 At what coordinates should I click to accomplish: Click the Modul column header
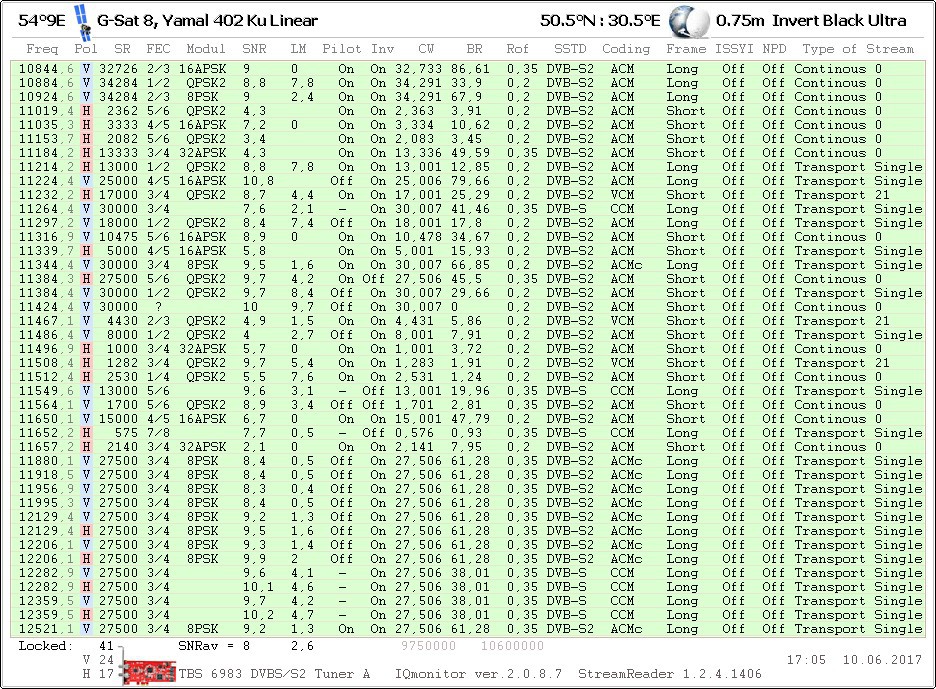[x=206, y=48]
